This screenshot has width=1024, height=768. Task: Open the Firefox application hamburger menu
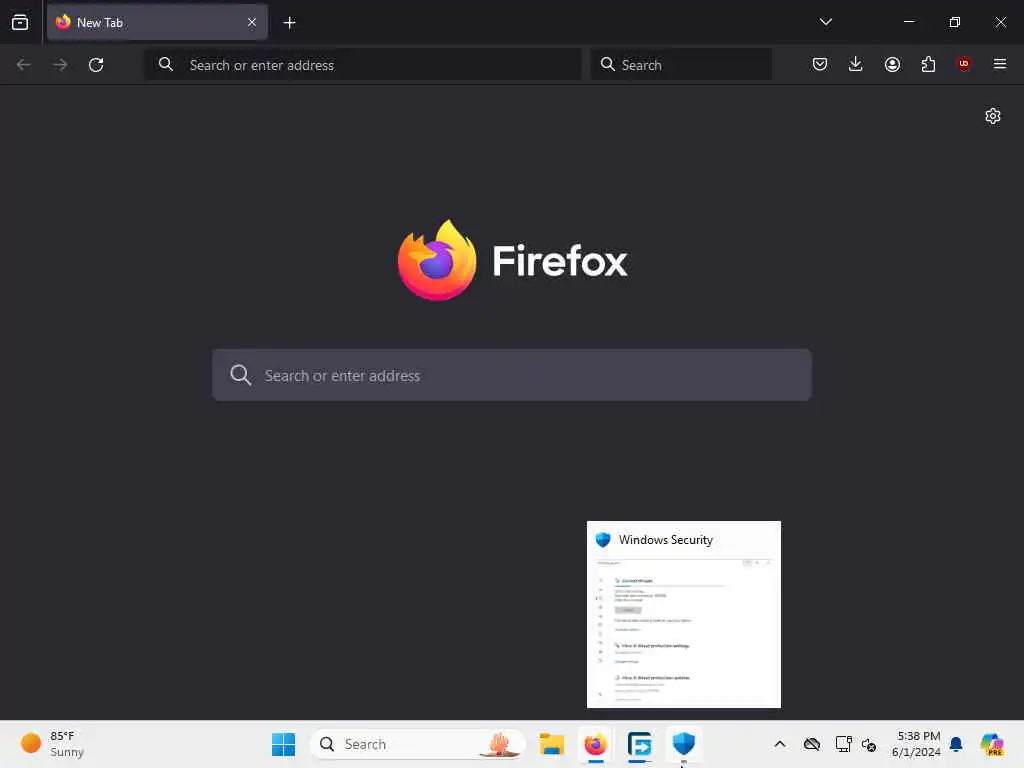(x=999, y=64)
